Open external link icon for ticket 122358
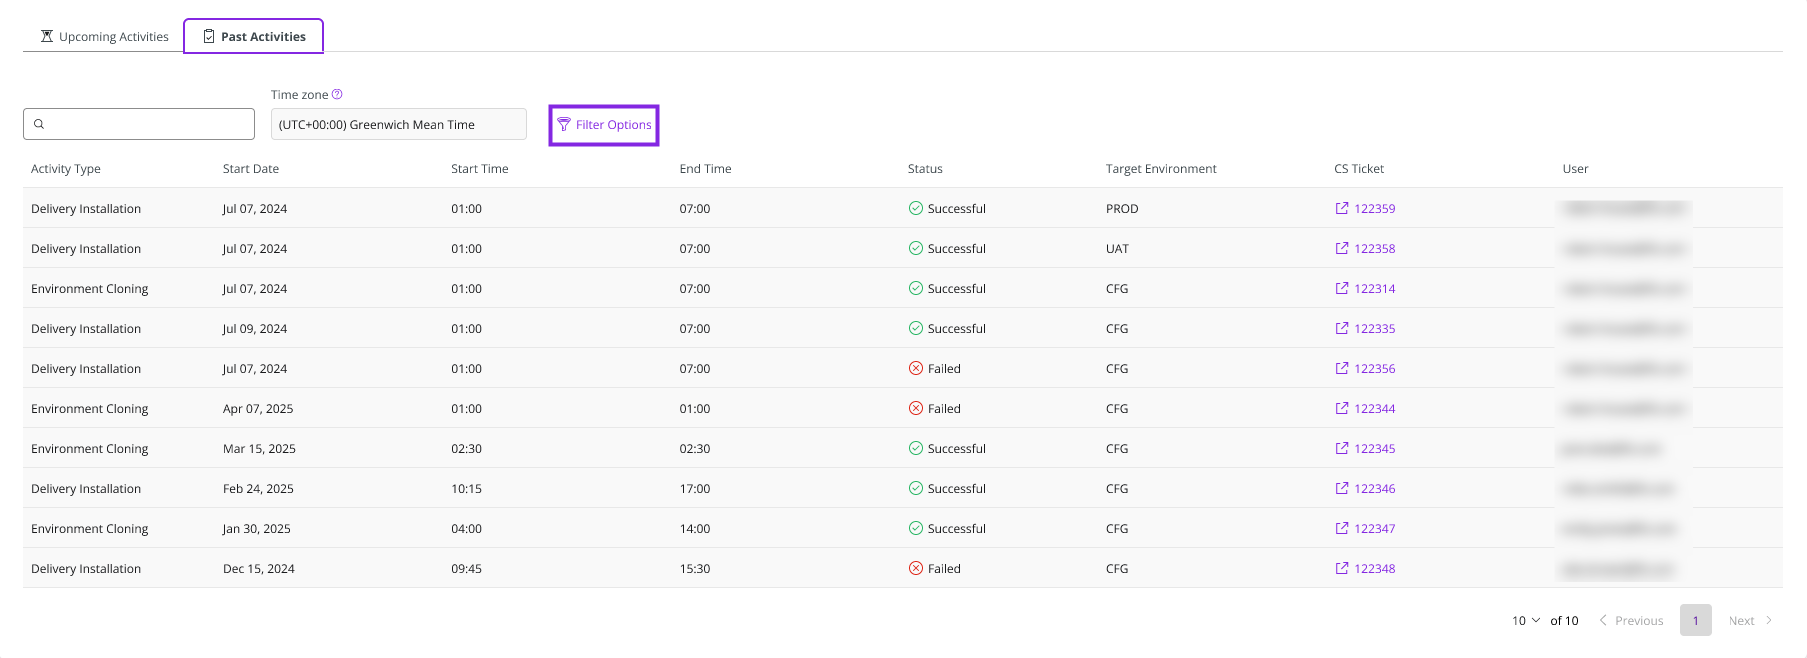Screen dimensions: 1807x658 pyautogui.click(x=1342, y=248)
